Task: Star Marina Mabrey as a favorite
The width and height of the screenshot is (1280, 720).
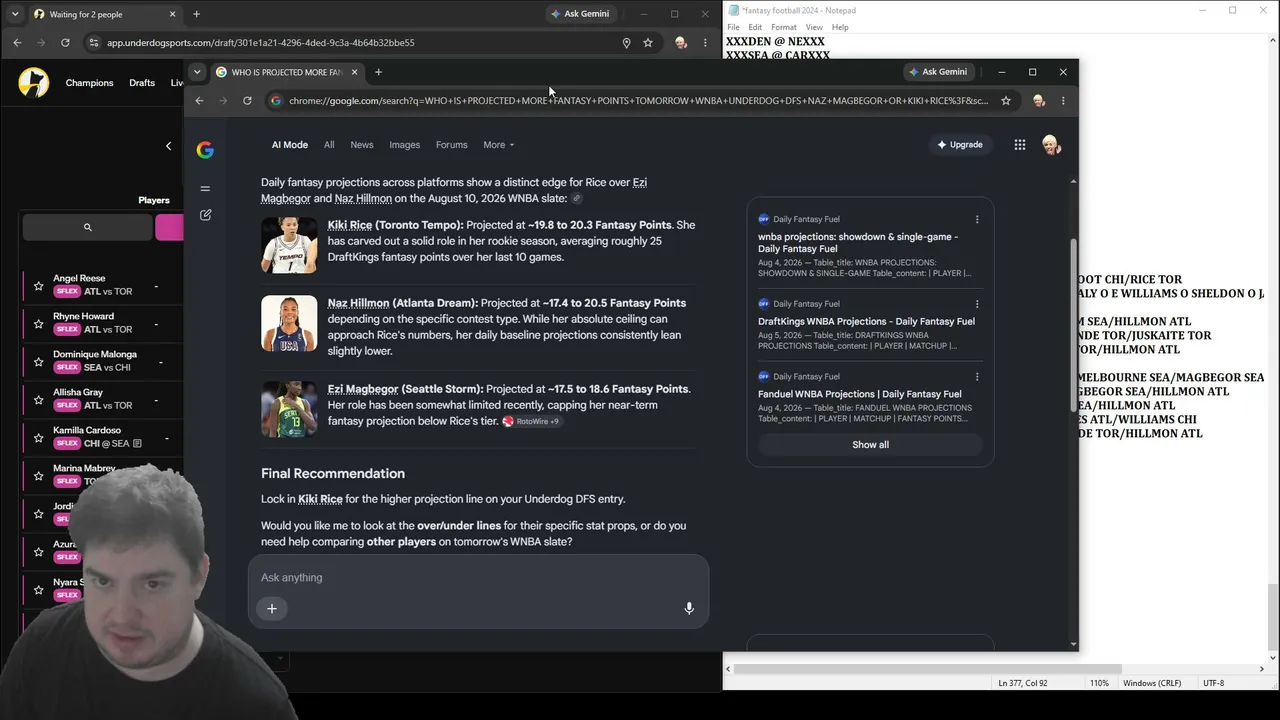Action: [x=38, y=476]
